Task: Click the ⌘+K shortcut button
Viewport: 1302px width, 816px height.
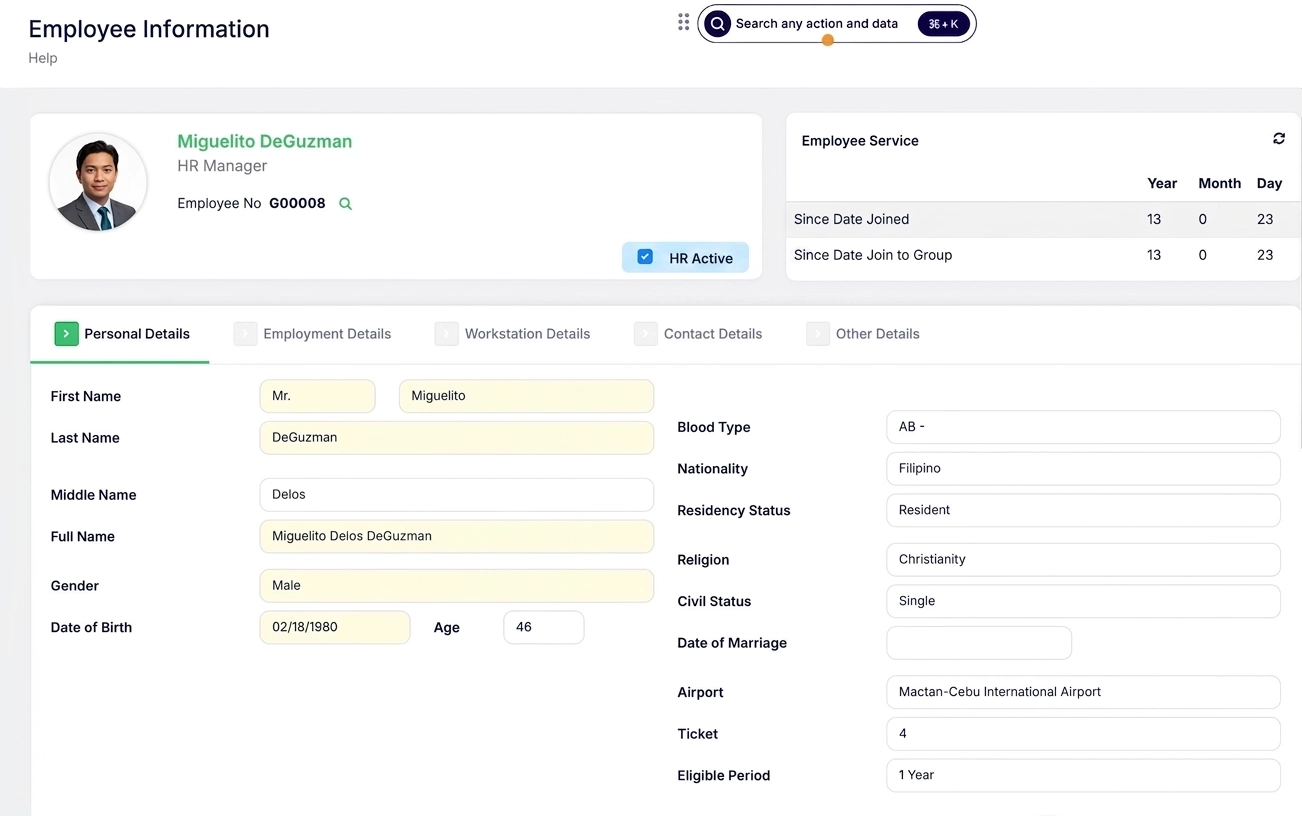Action: point(944,24)
